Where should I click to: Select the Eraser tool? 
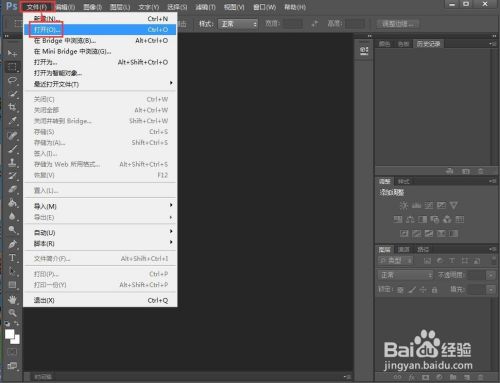pyautogui.click(x=12, y=189)
